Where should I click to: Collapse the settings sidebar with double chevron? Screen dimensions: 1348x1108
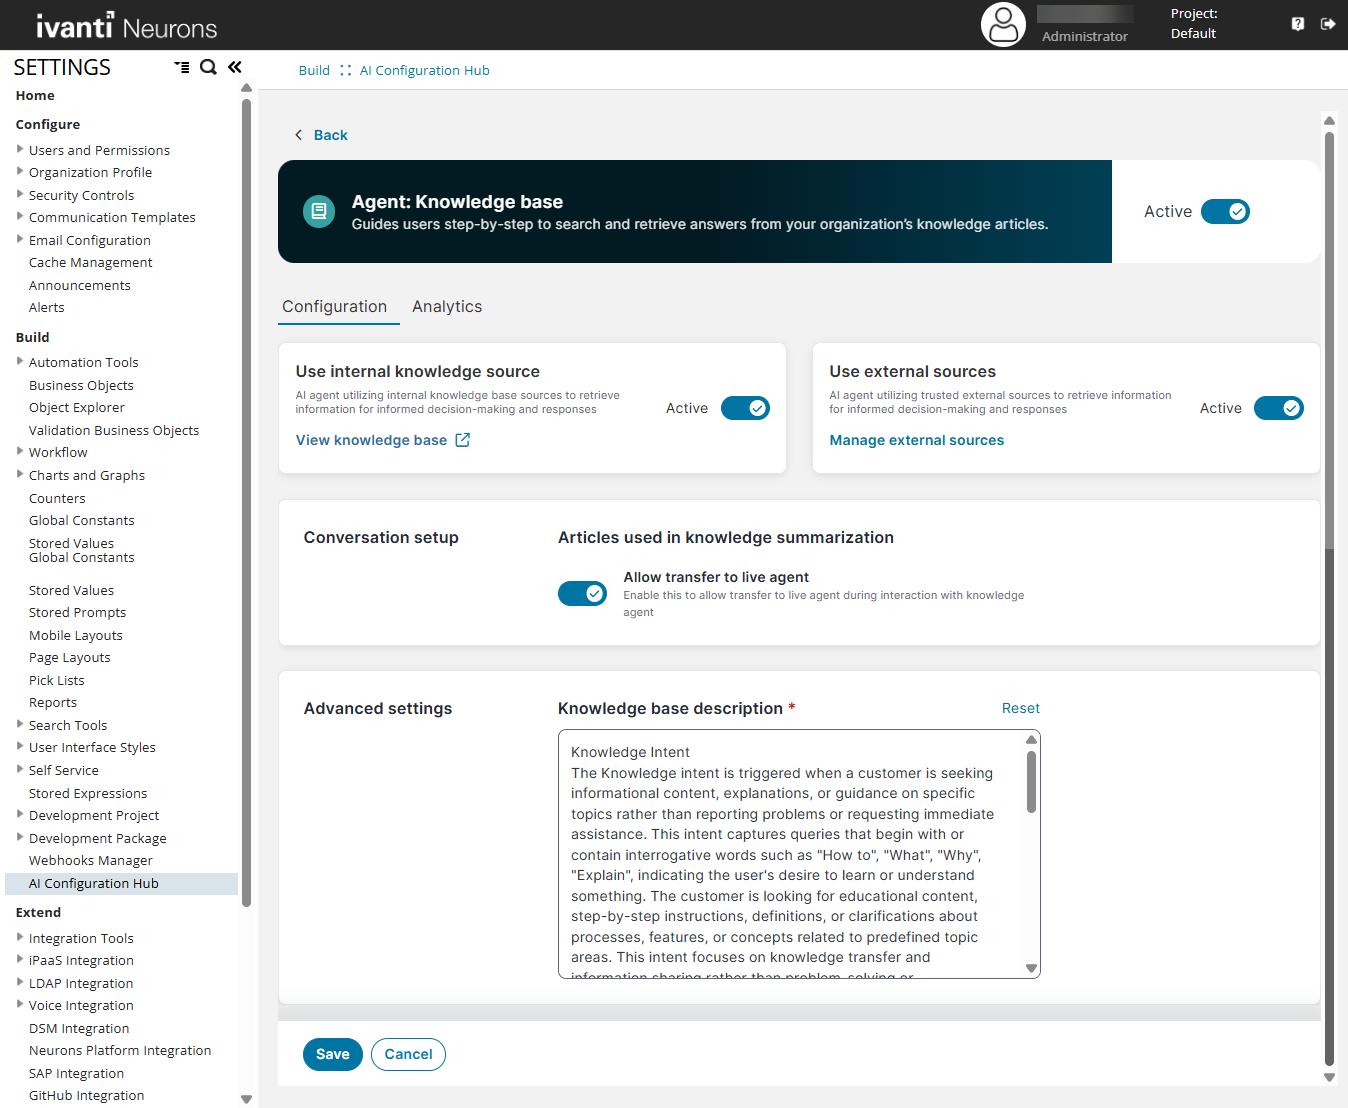235,67
